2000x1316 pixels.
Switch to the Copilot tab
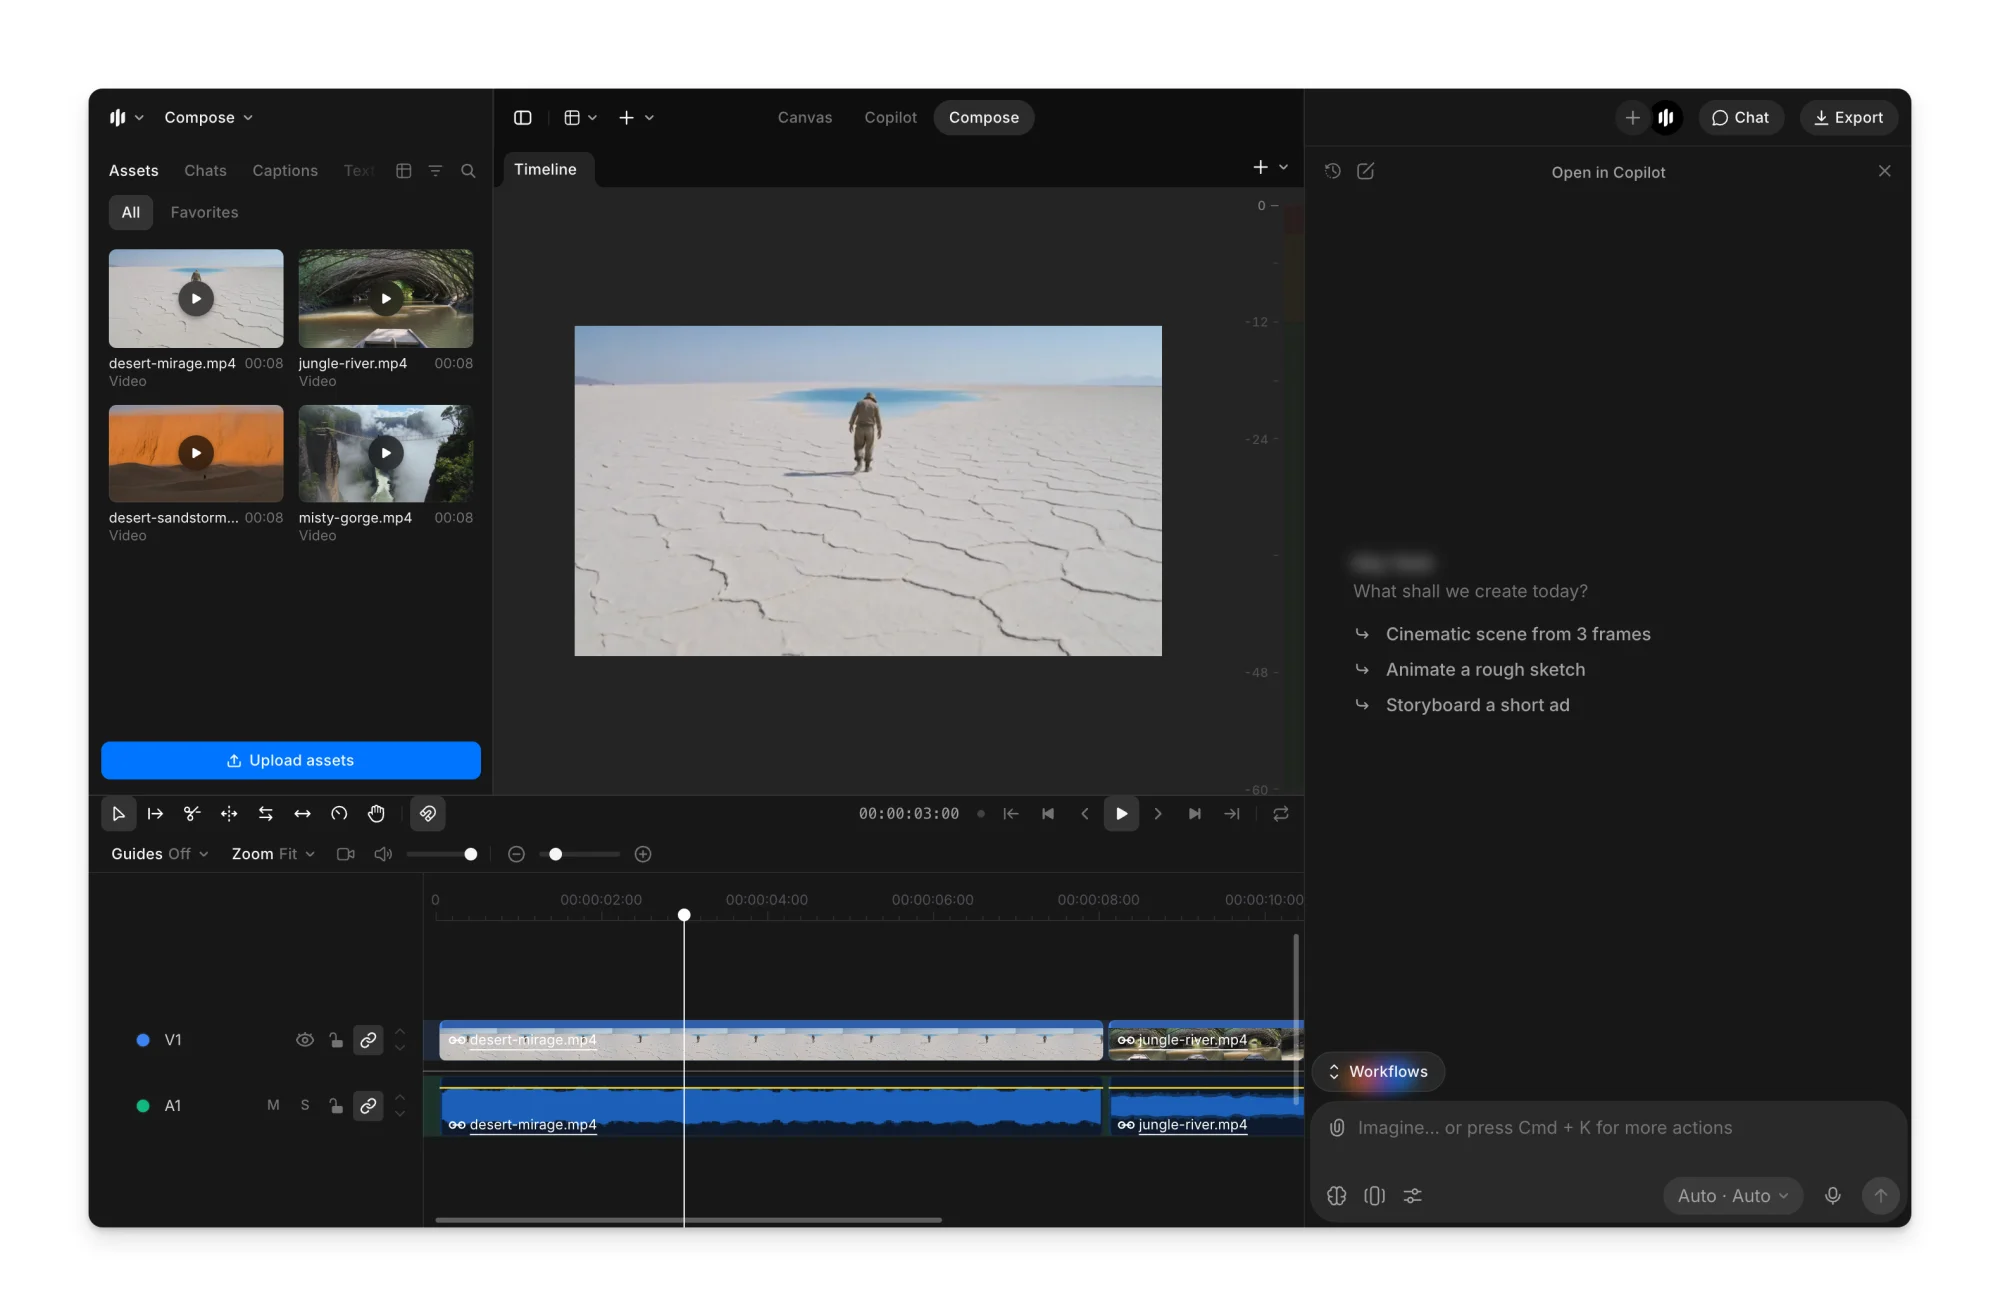coord(890,118)
